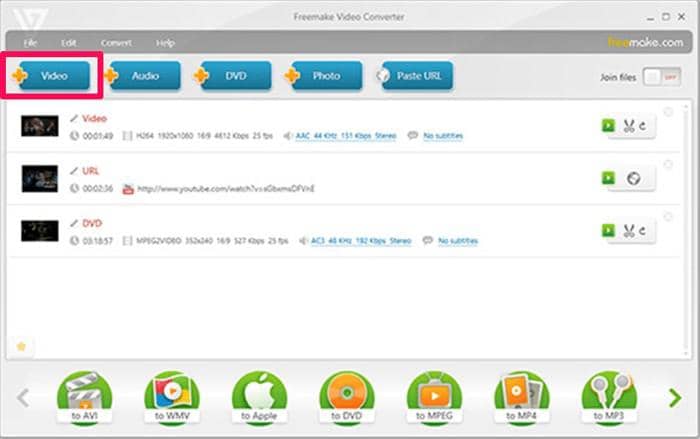700x439 pixels.
Task: Click the MPEG2VIDEO 352x240 info text
Action: [x=212, y=241]
